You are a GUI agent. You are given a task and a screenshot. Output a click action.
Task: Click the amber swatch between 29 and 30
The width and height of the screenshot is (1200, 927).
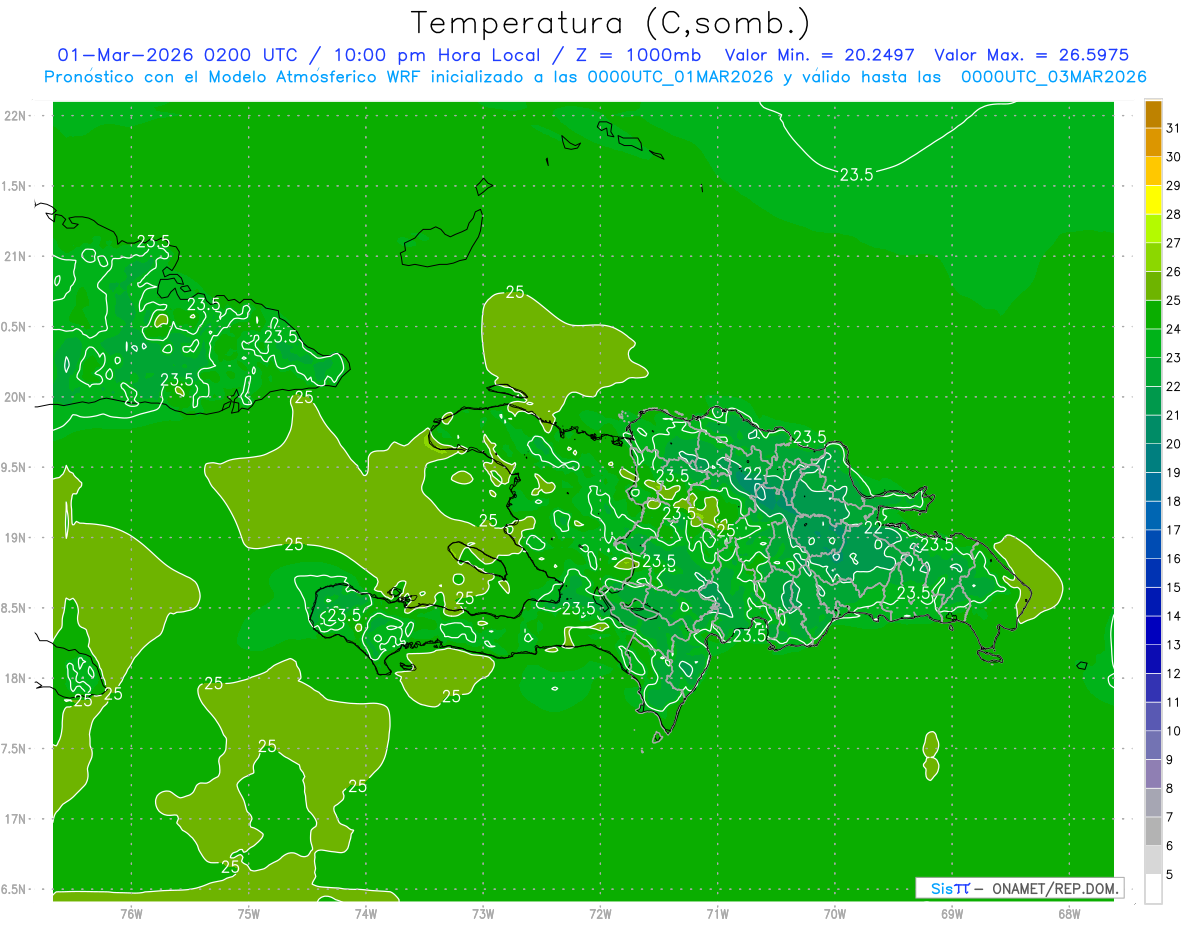click(1153, 171)
